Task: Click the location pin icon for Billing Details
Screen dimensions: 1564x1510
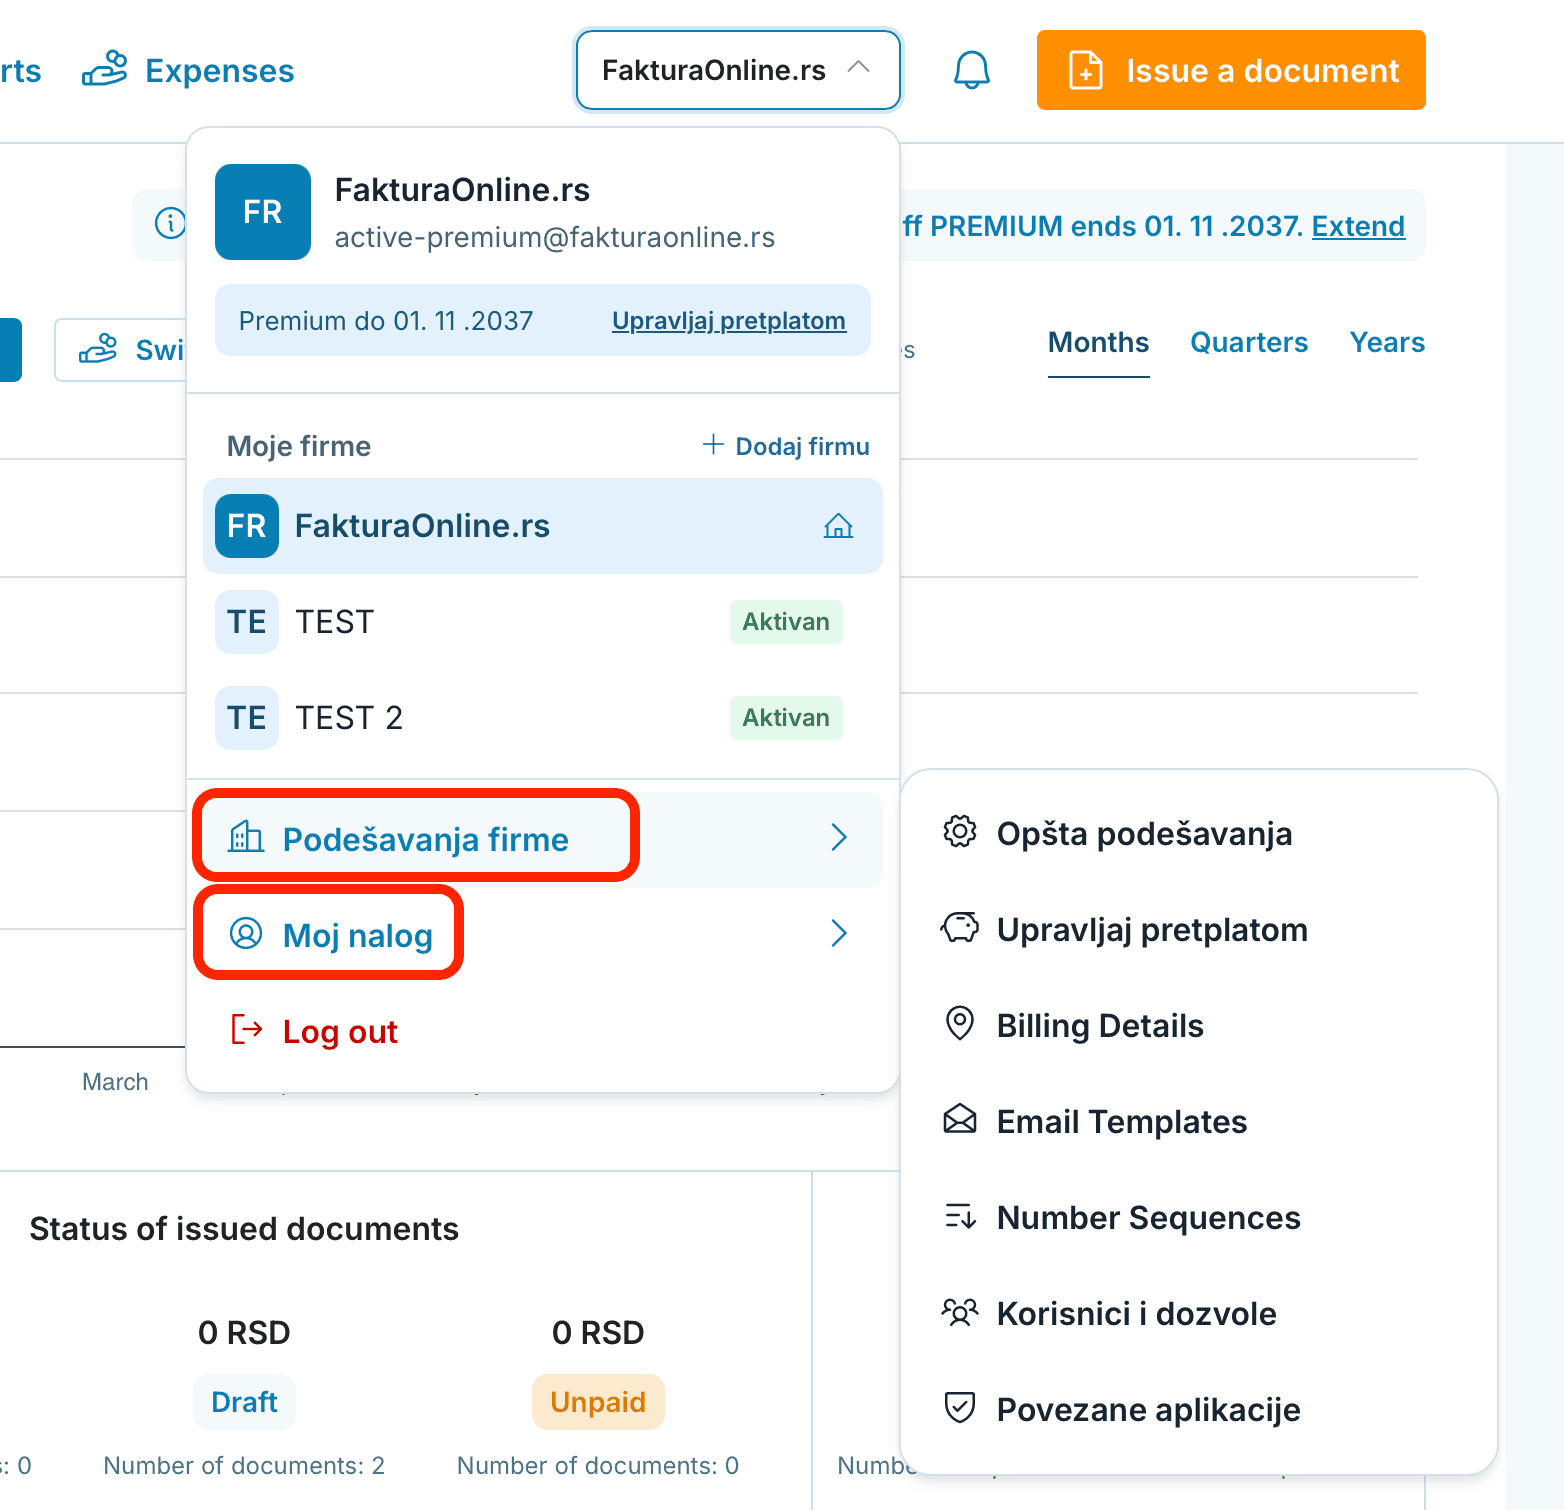Action: [960, 1023]
